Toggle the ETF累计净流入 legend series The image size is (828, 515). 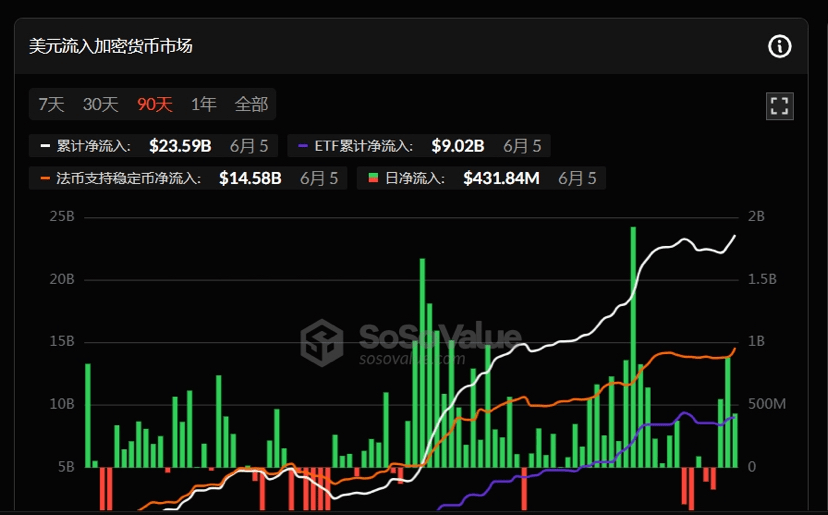[419, 146]
